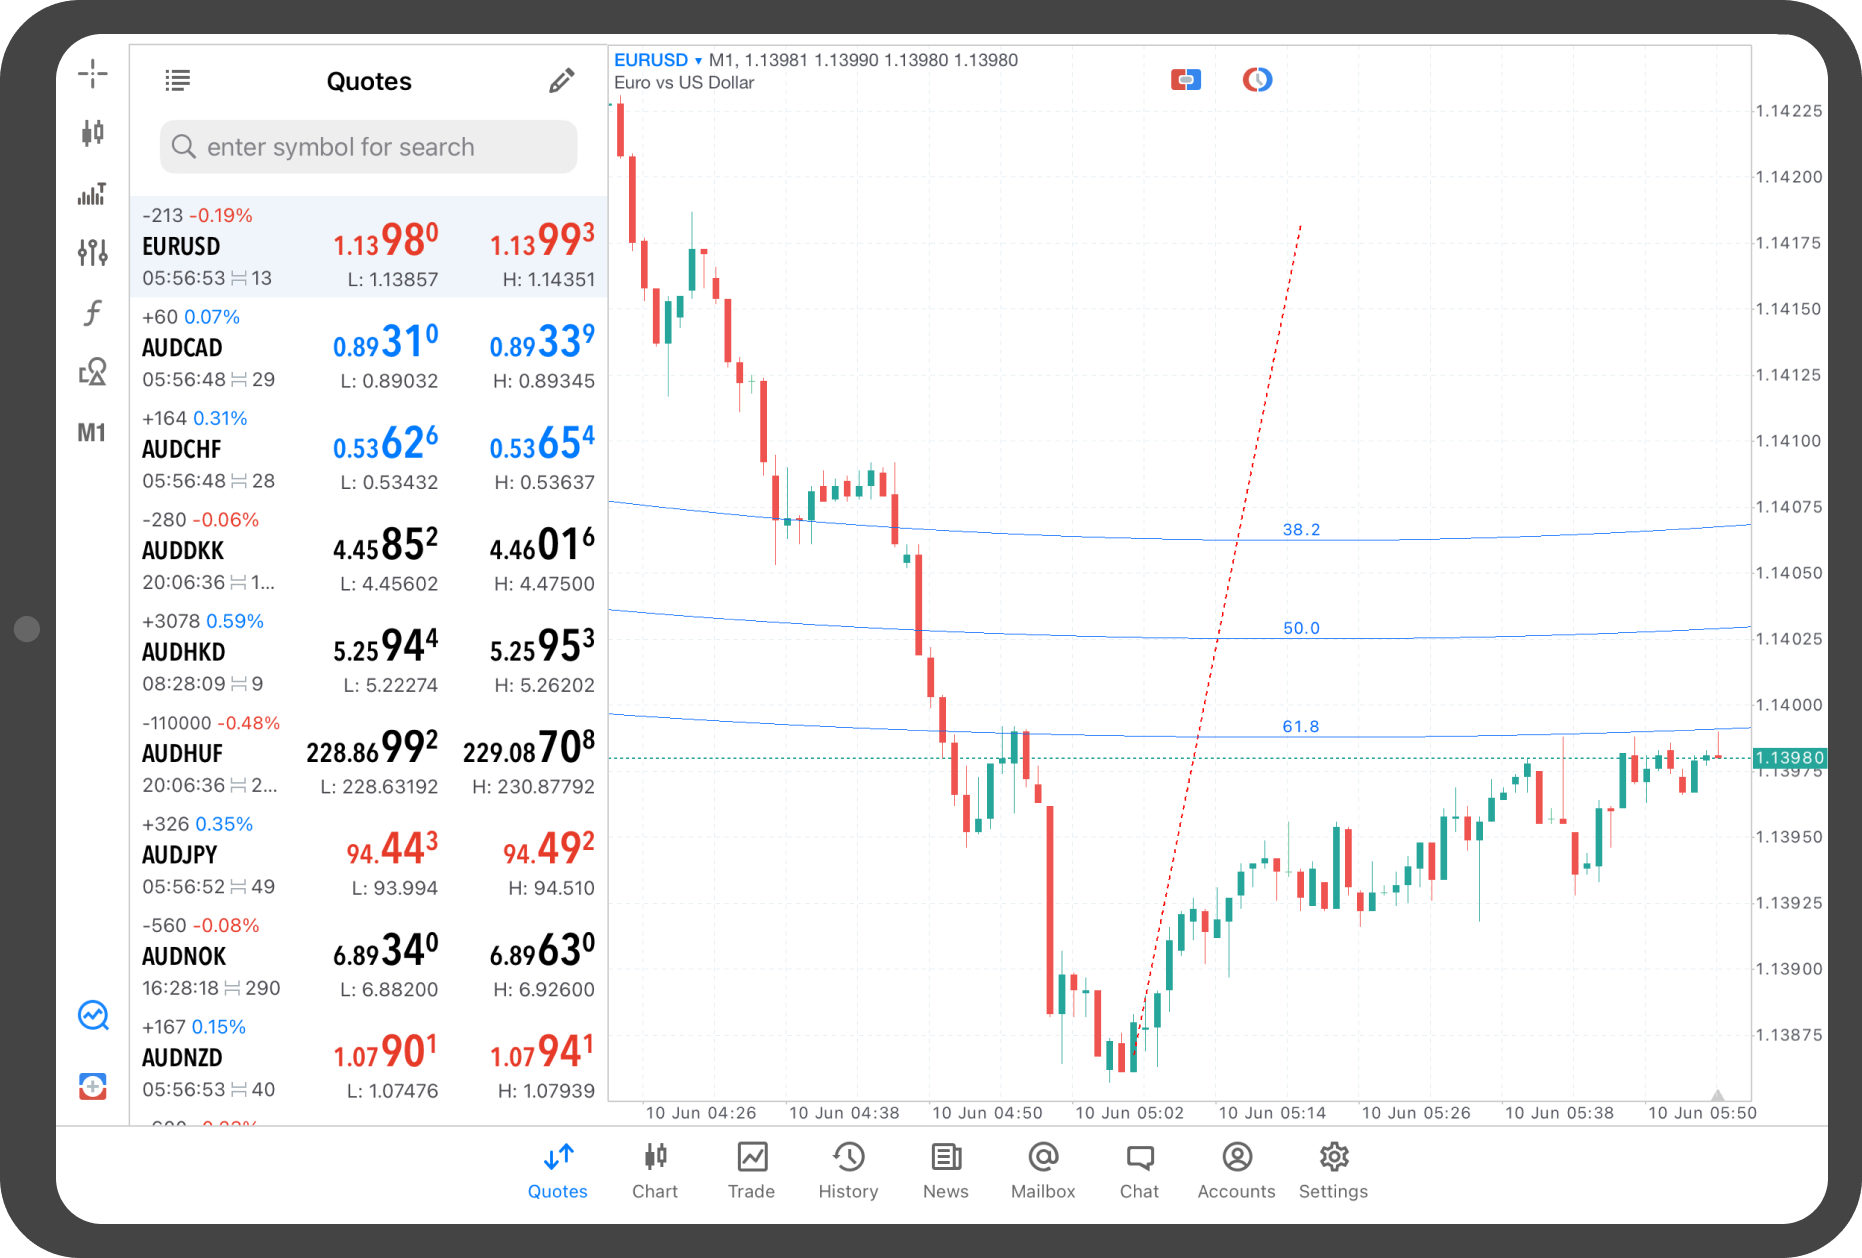Viewport: 1862px width, 1258px height.
Task: Click the symbol search field
Action: coord(368,147)
